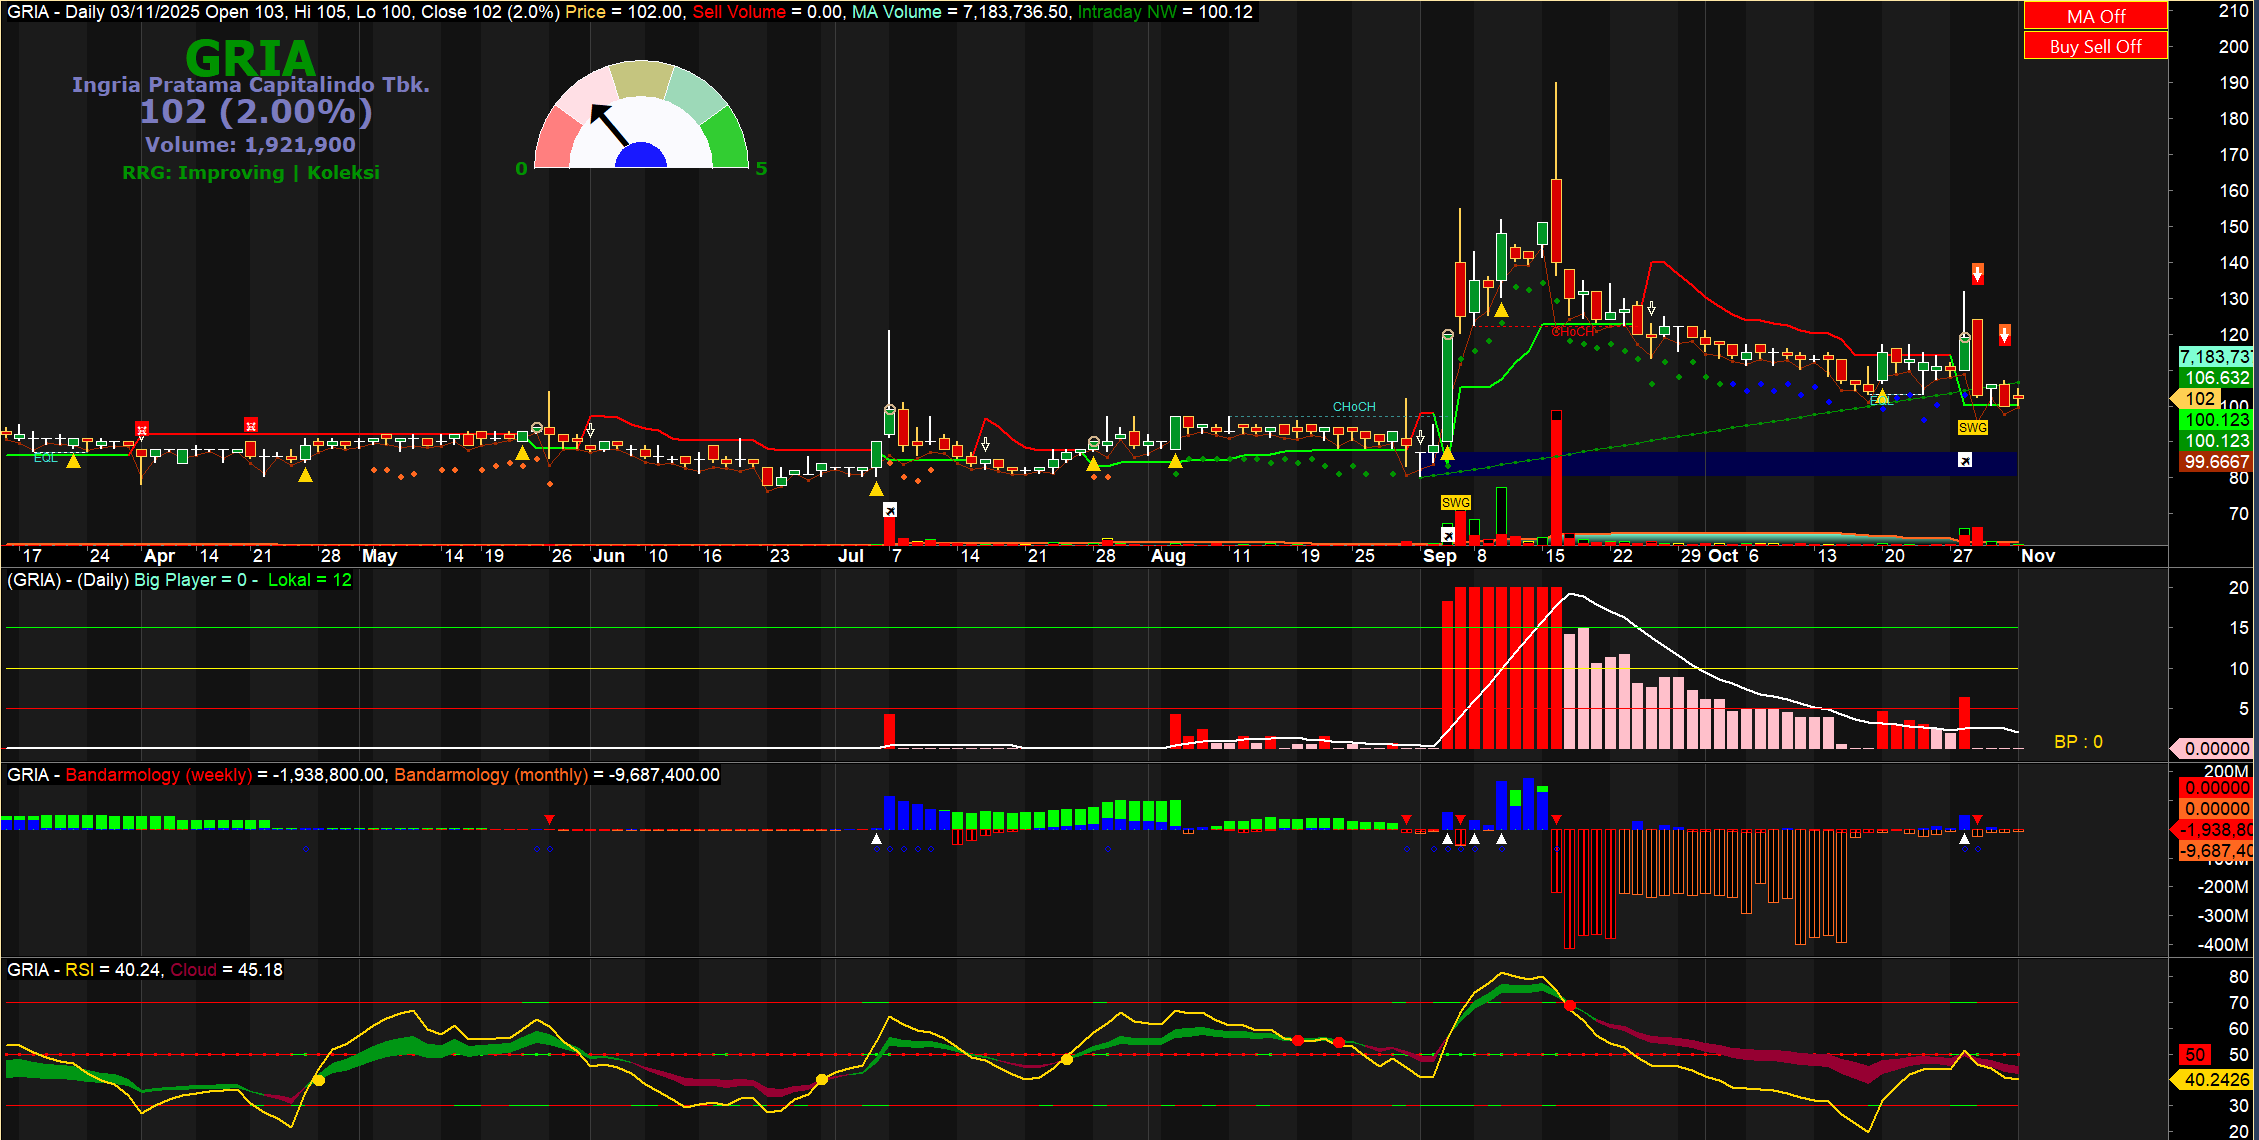The height and width of the screenshot is (1140, 2259).
Task: Click the cyan CHoCH label in August
Action: 1353,406
